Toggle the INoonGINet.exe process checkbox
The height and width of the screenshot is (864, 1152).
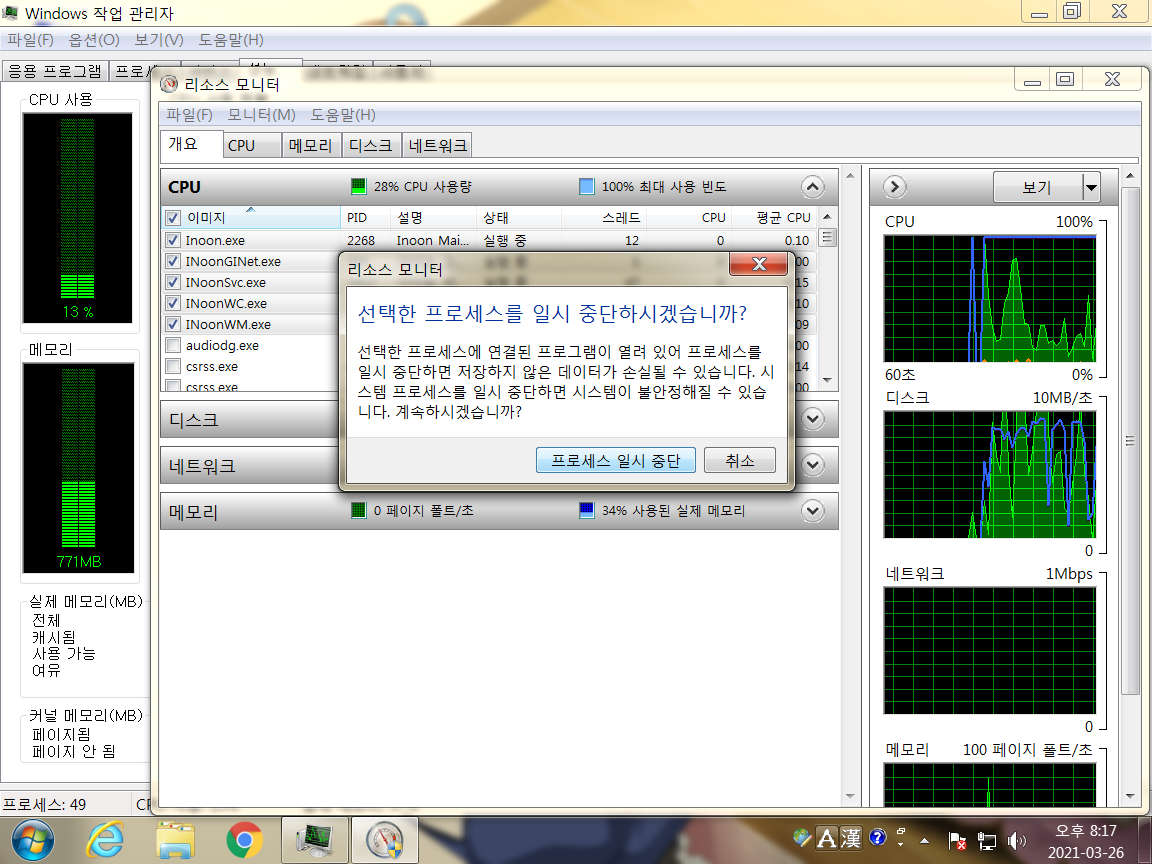pyautogui.click(x=173, y=262)
